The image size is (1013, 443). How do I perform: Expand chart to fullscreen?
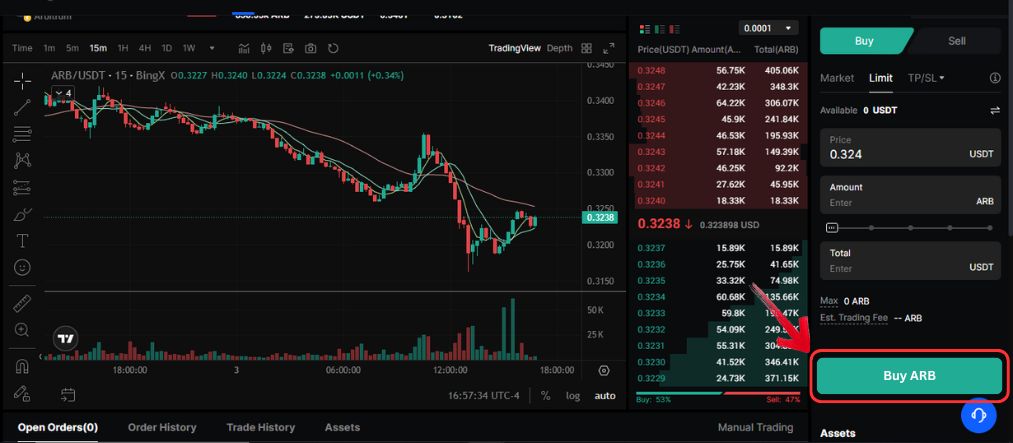609,48
